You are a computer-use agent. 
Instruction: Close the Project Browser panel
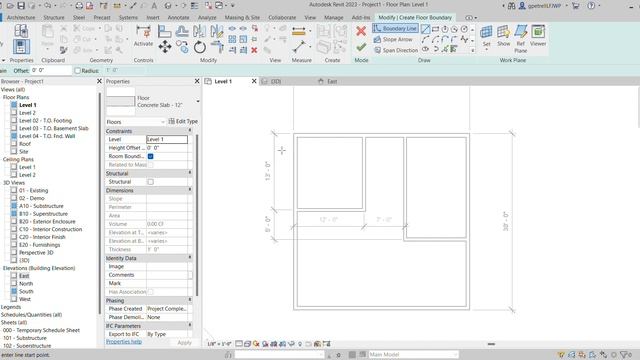(99, 81)
